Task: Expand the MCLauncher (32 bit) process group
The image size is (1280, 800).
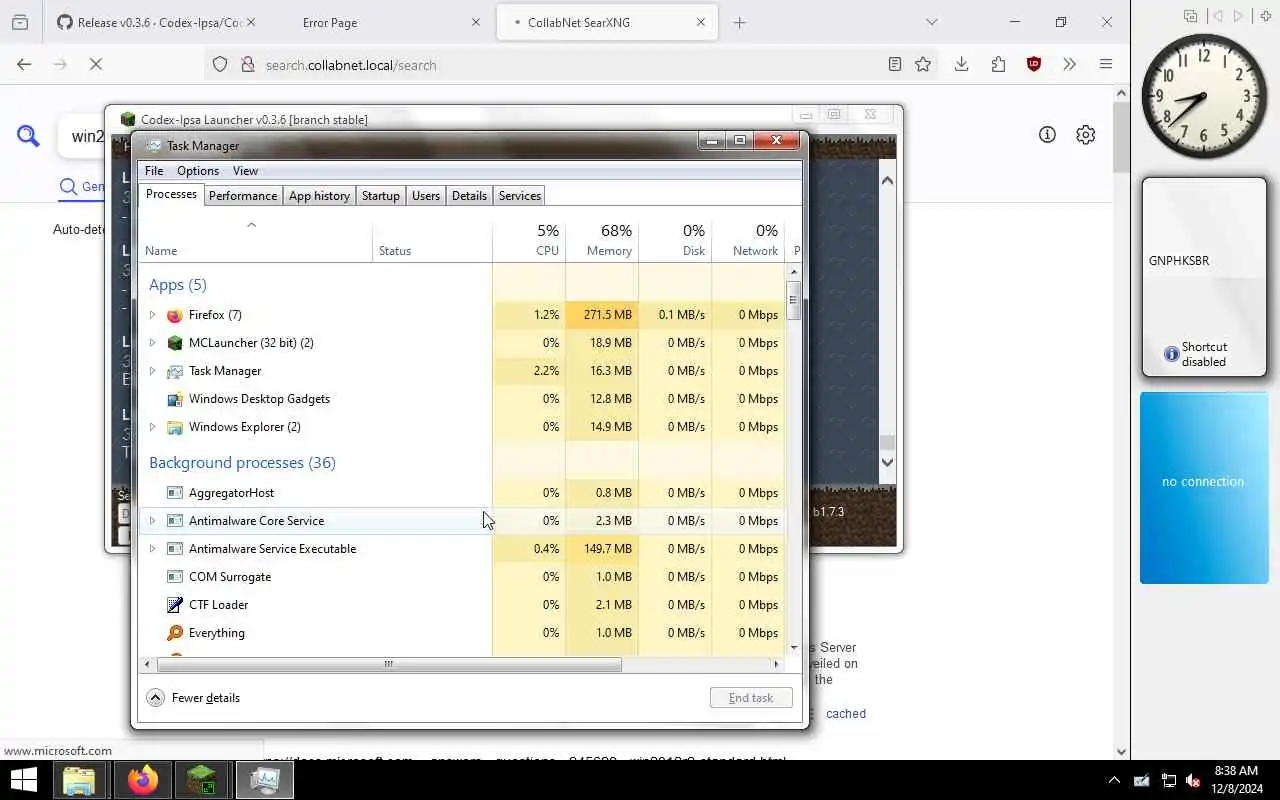Action: click(x=153, y=343)
